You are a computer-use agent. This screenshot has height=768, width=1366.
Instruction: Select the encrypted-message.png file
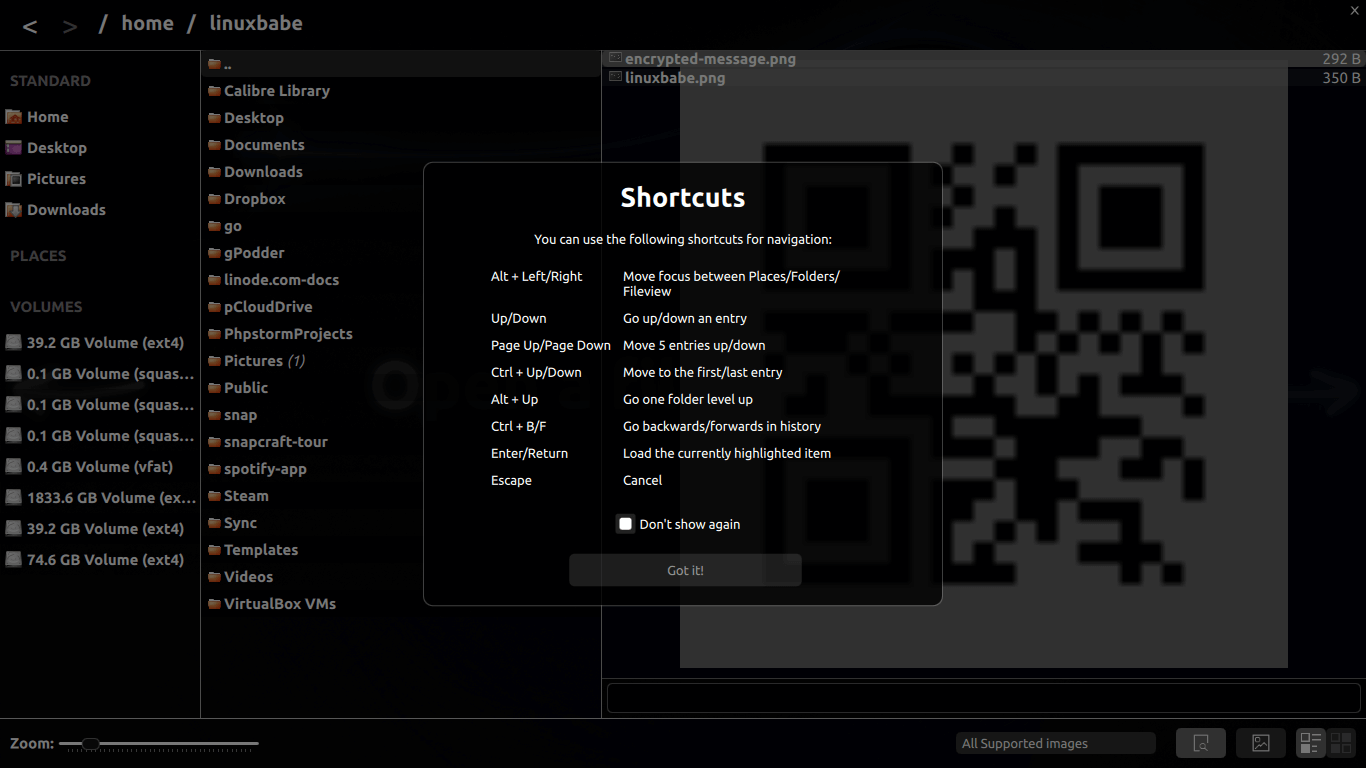[710, 59]
